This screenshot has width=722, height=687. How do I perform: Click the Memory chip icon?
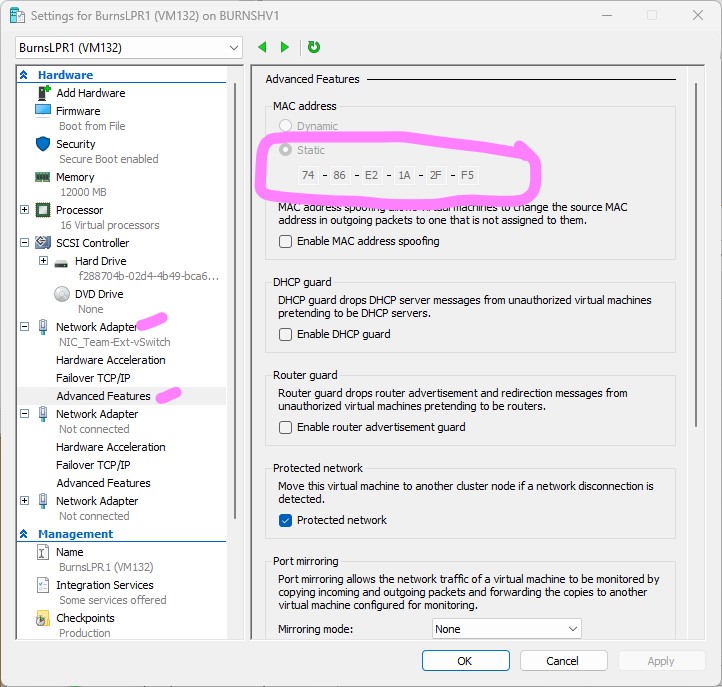pos(43,177)
